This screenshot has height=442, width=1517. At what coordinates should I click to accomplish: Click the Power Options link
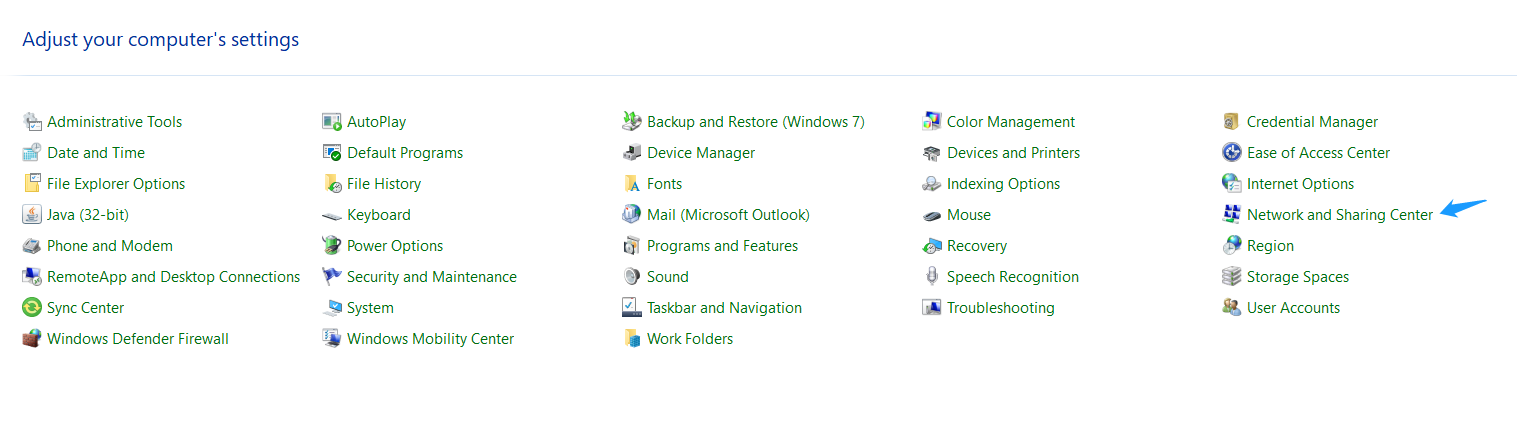coord(395,246)
